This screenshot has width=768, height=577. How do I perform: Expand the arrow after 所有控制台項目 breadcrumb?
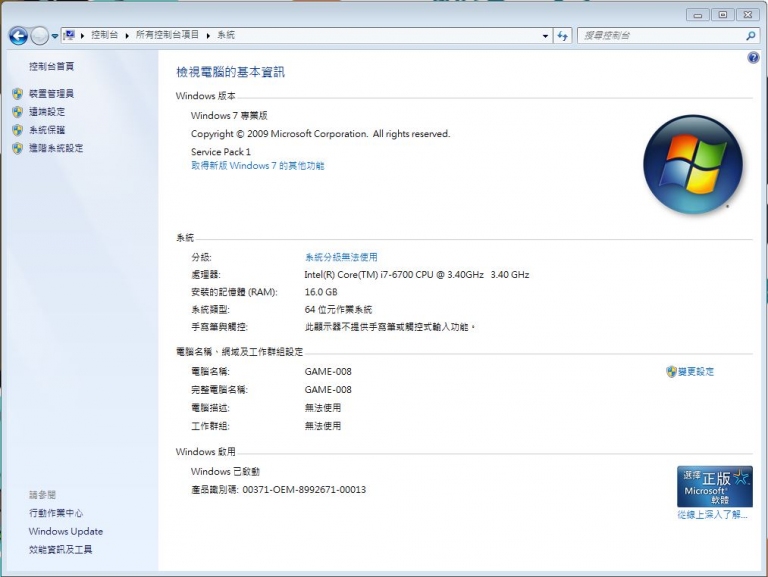coord(208,35)
